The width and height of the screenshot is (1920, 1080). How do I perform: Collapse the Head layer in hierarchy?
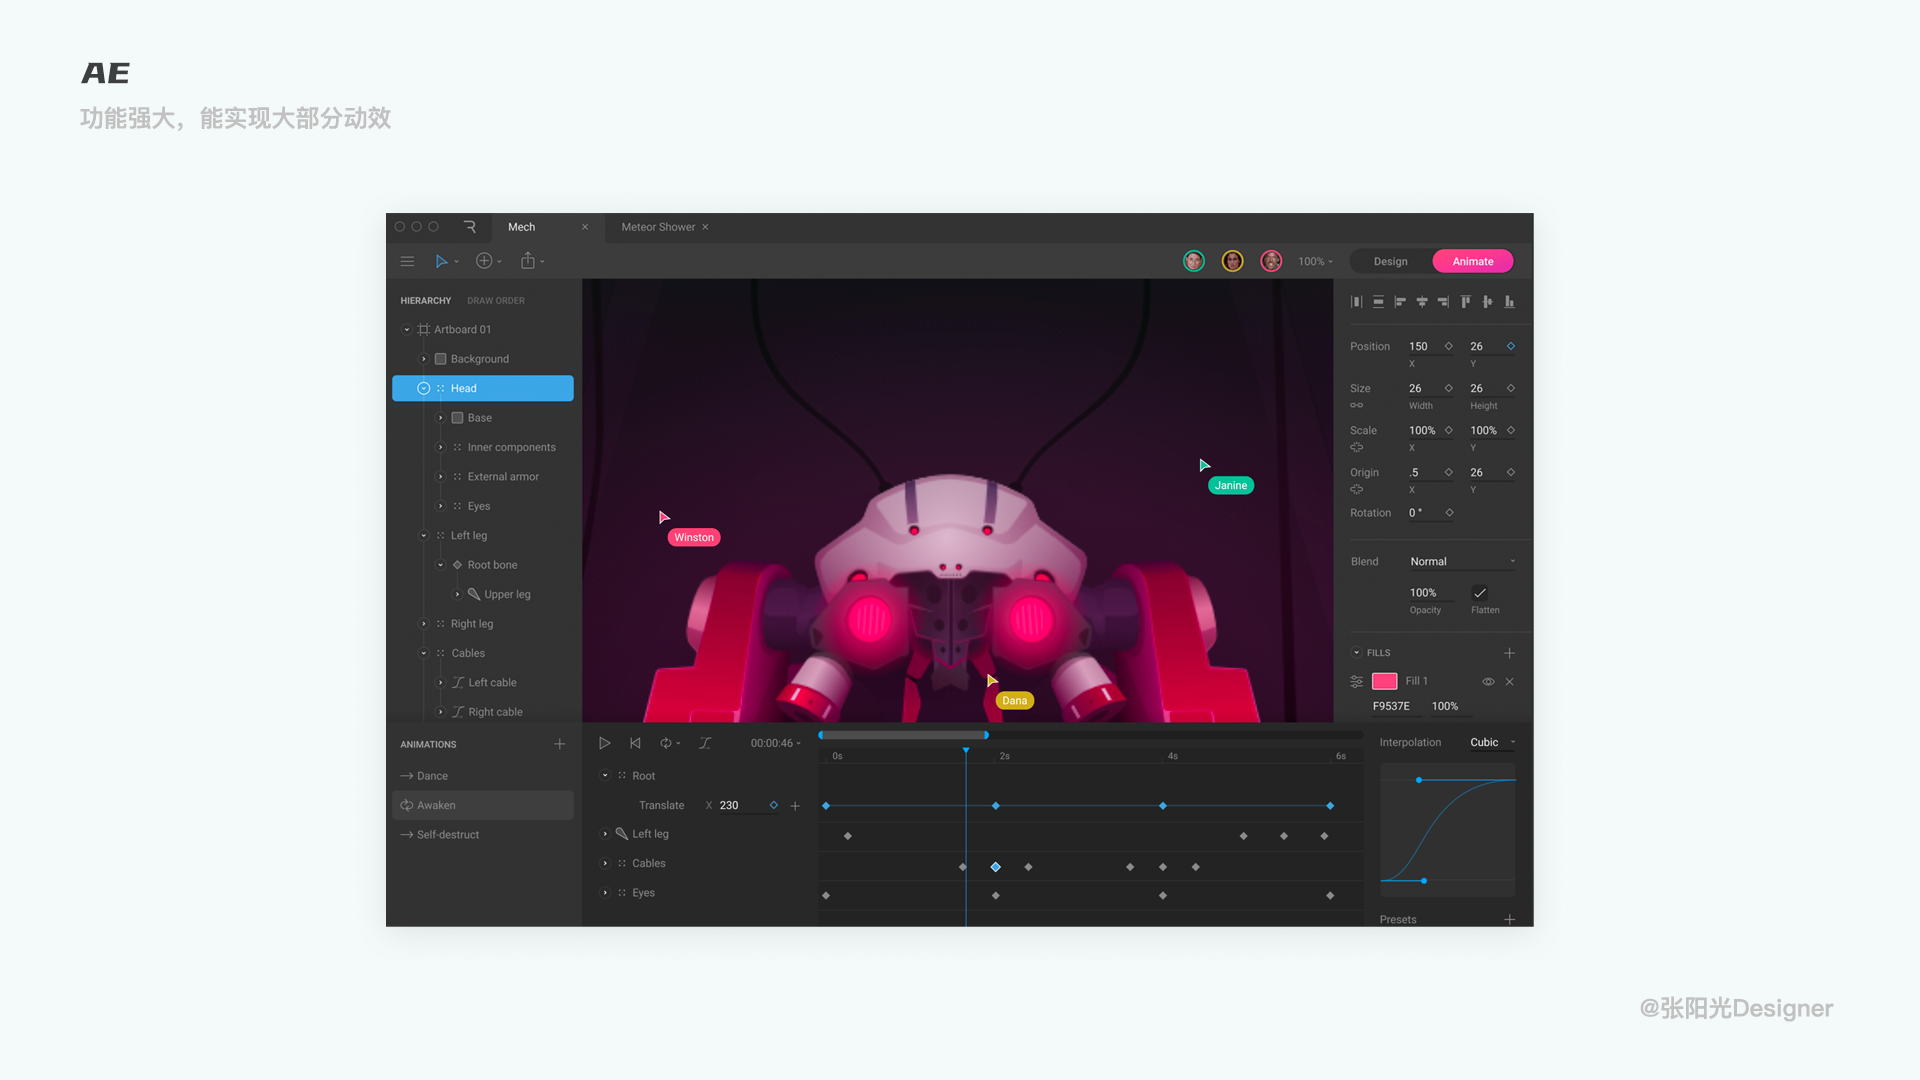click(x=423, y=388)
